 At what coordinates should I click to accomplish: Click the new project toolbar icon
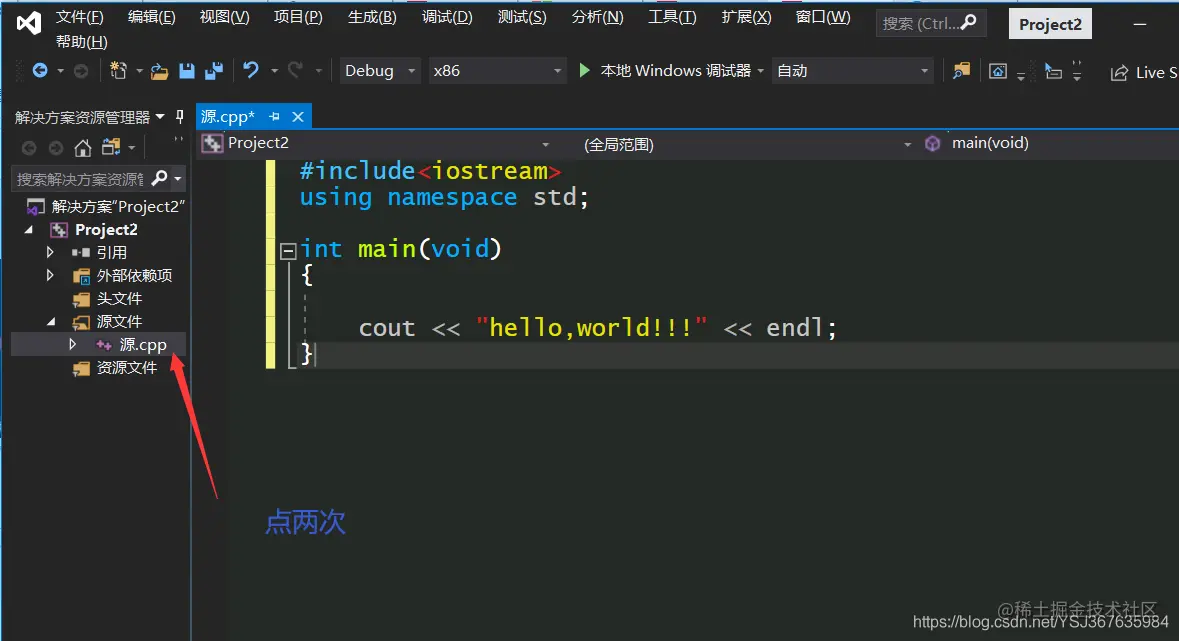(x=118, y=71)
